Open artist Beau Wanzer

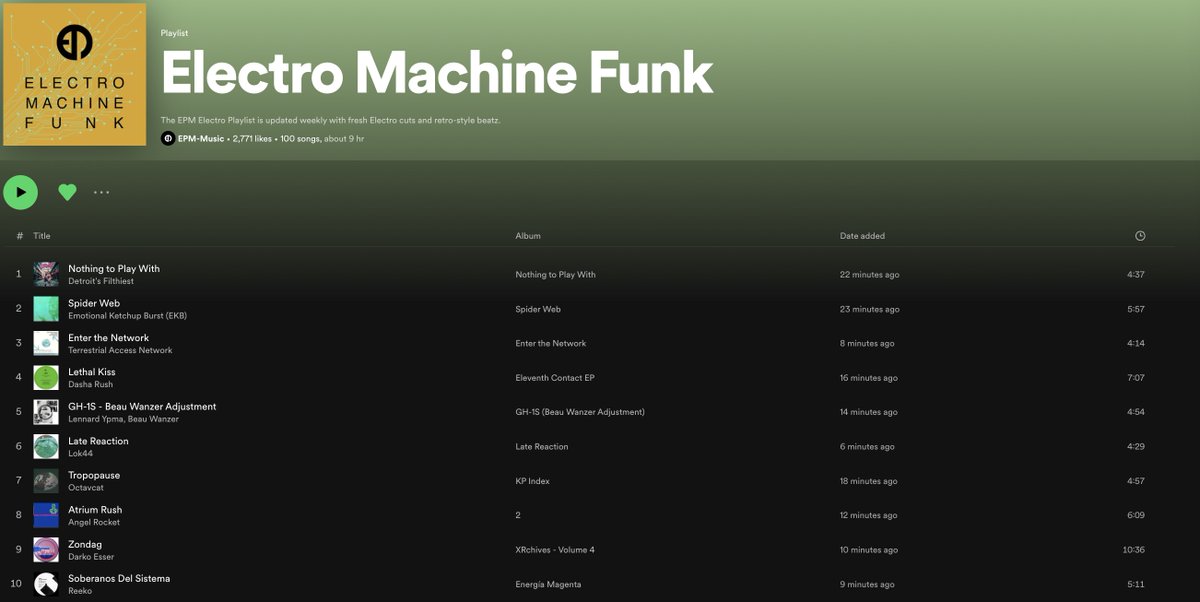click(x=154, y=420)
